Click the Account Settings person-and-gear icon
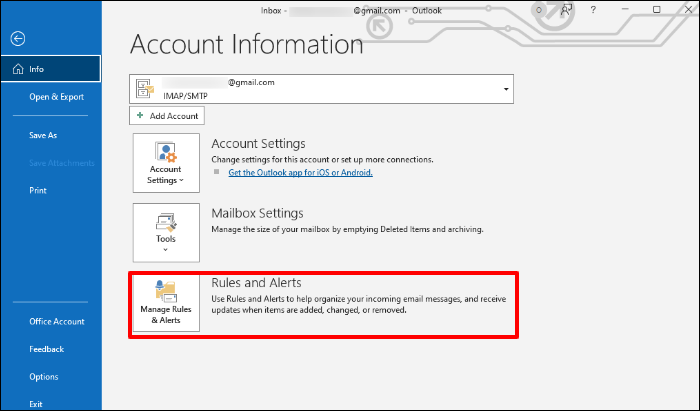700x411 pixels. 165,153
